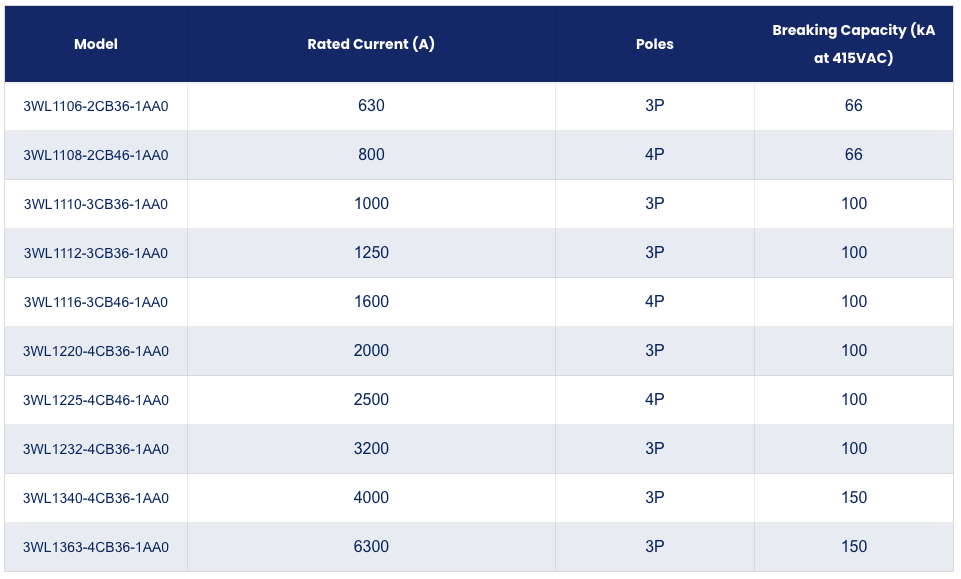961x579 pixels.
Task: Select model 3WL1340-4CB36-1AA0
Action: click(x=96, y=498)
